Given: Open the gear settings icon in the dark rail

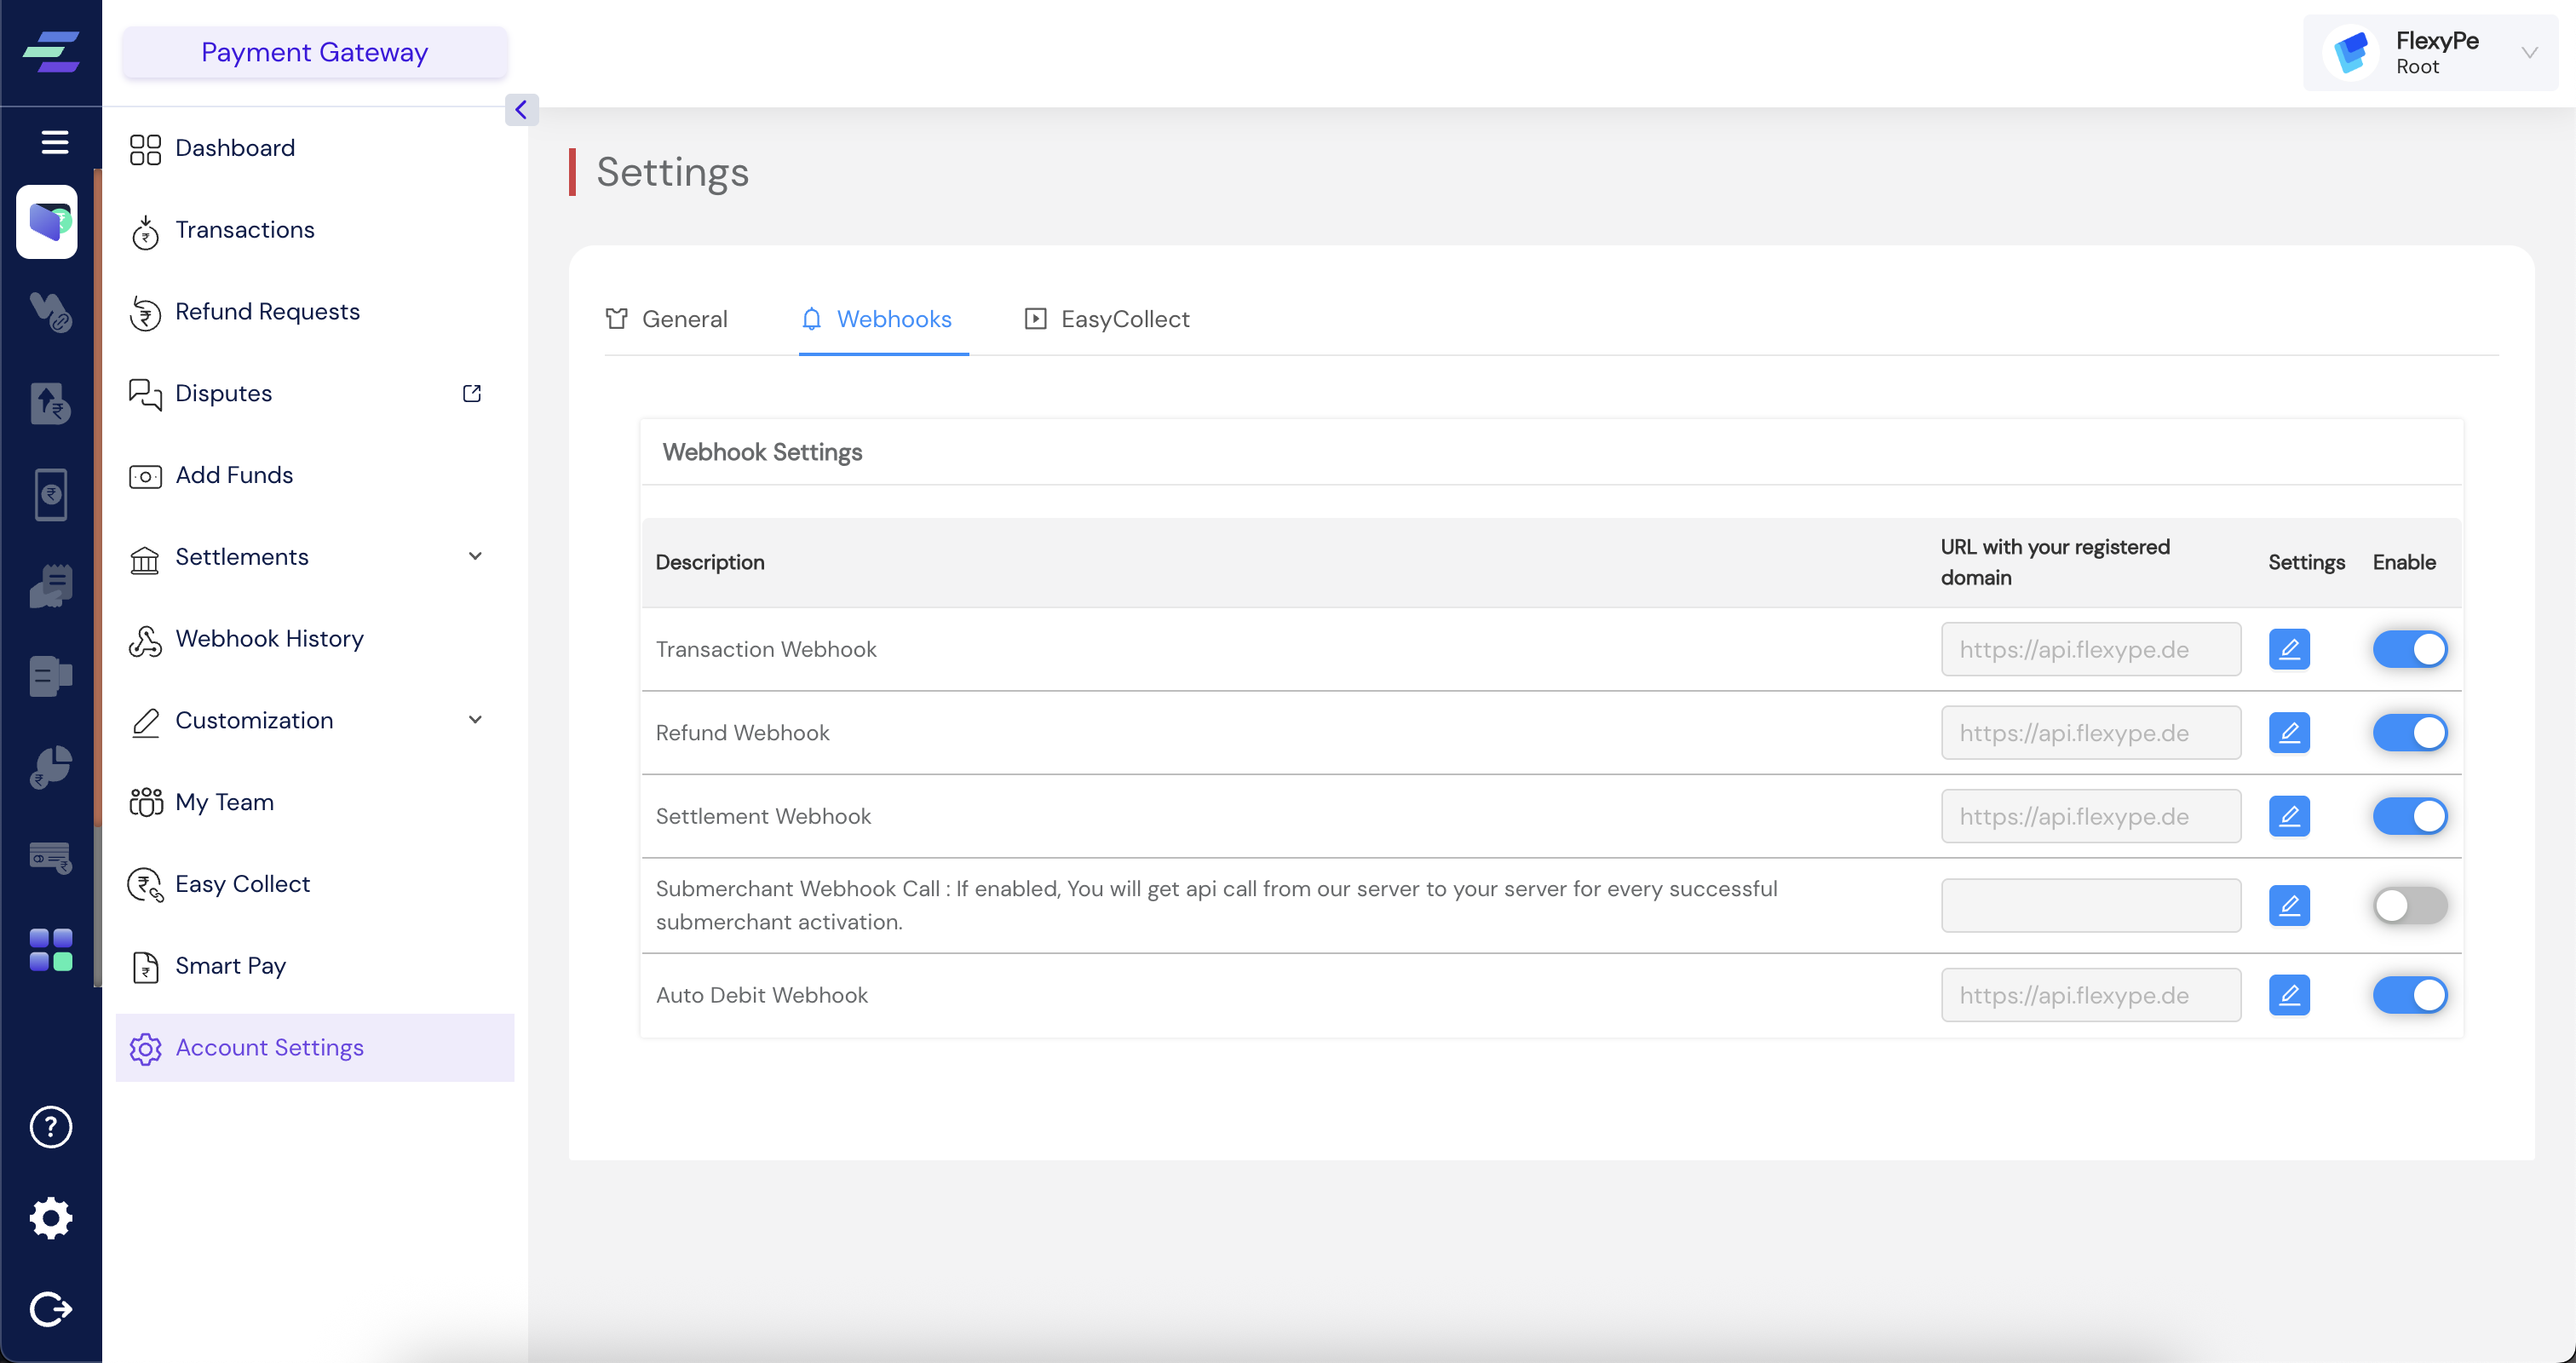Looking at the screenshot, I should click(50, 1217).
